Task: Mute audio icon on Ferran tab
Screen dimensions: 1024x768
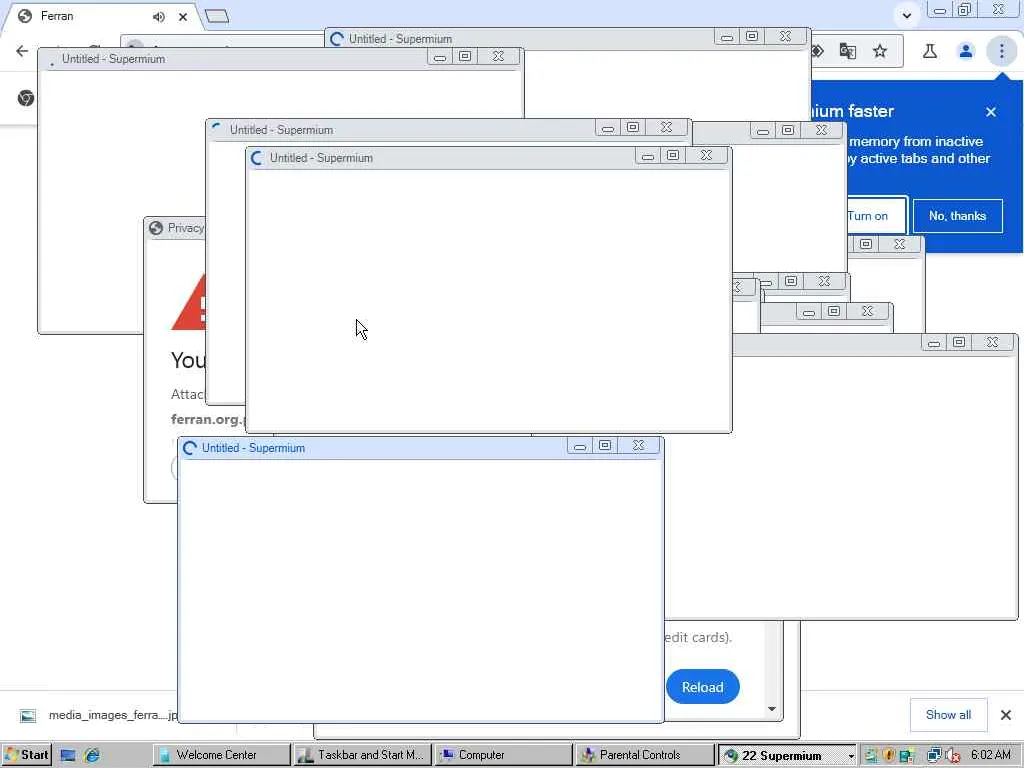Action: tap(159, 17)
